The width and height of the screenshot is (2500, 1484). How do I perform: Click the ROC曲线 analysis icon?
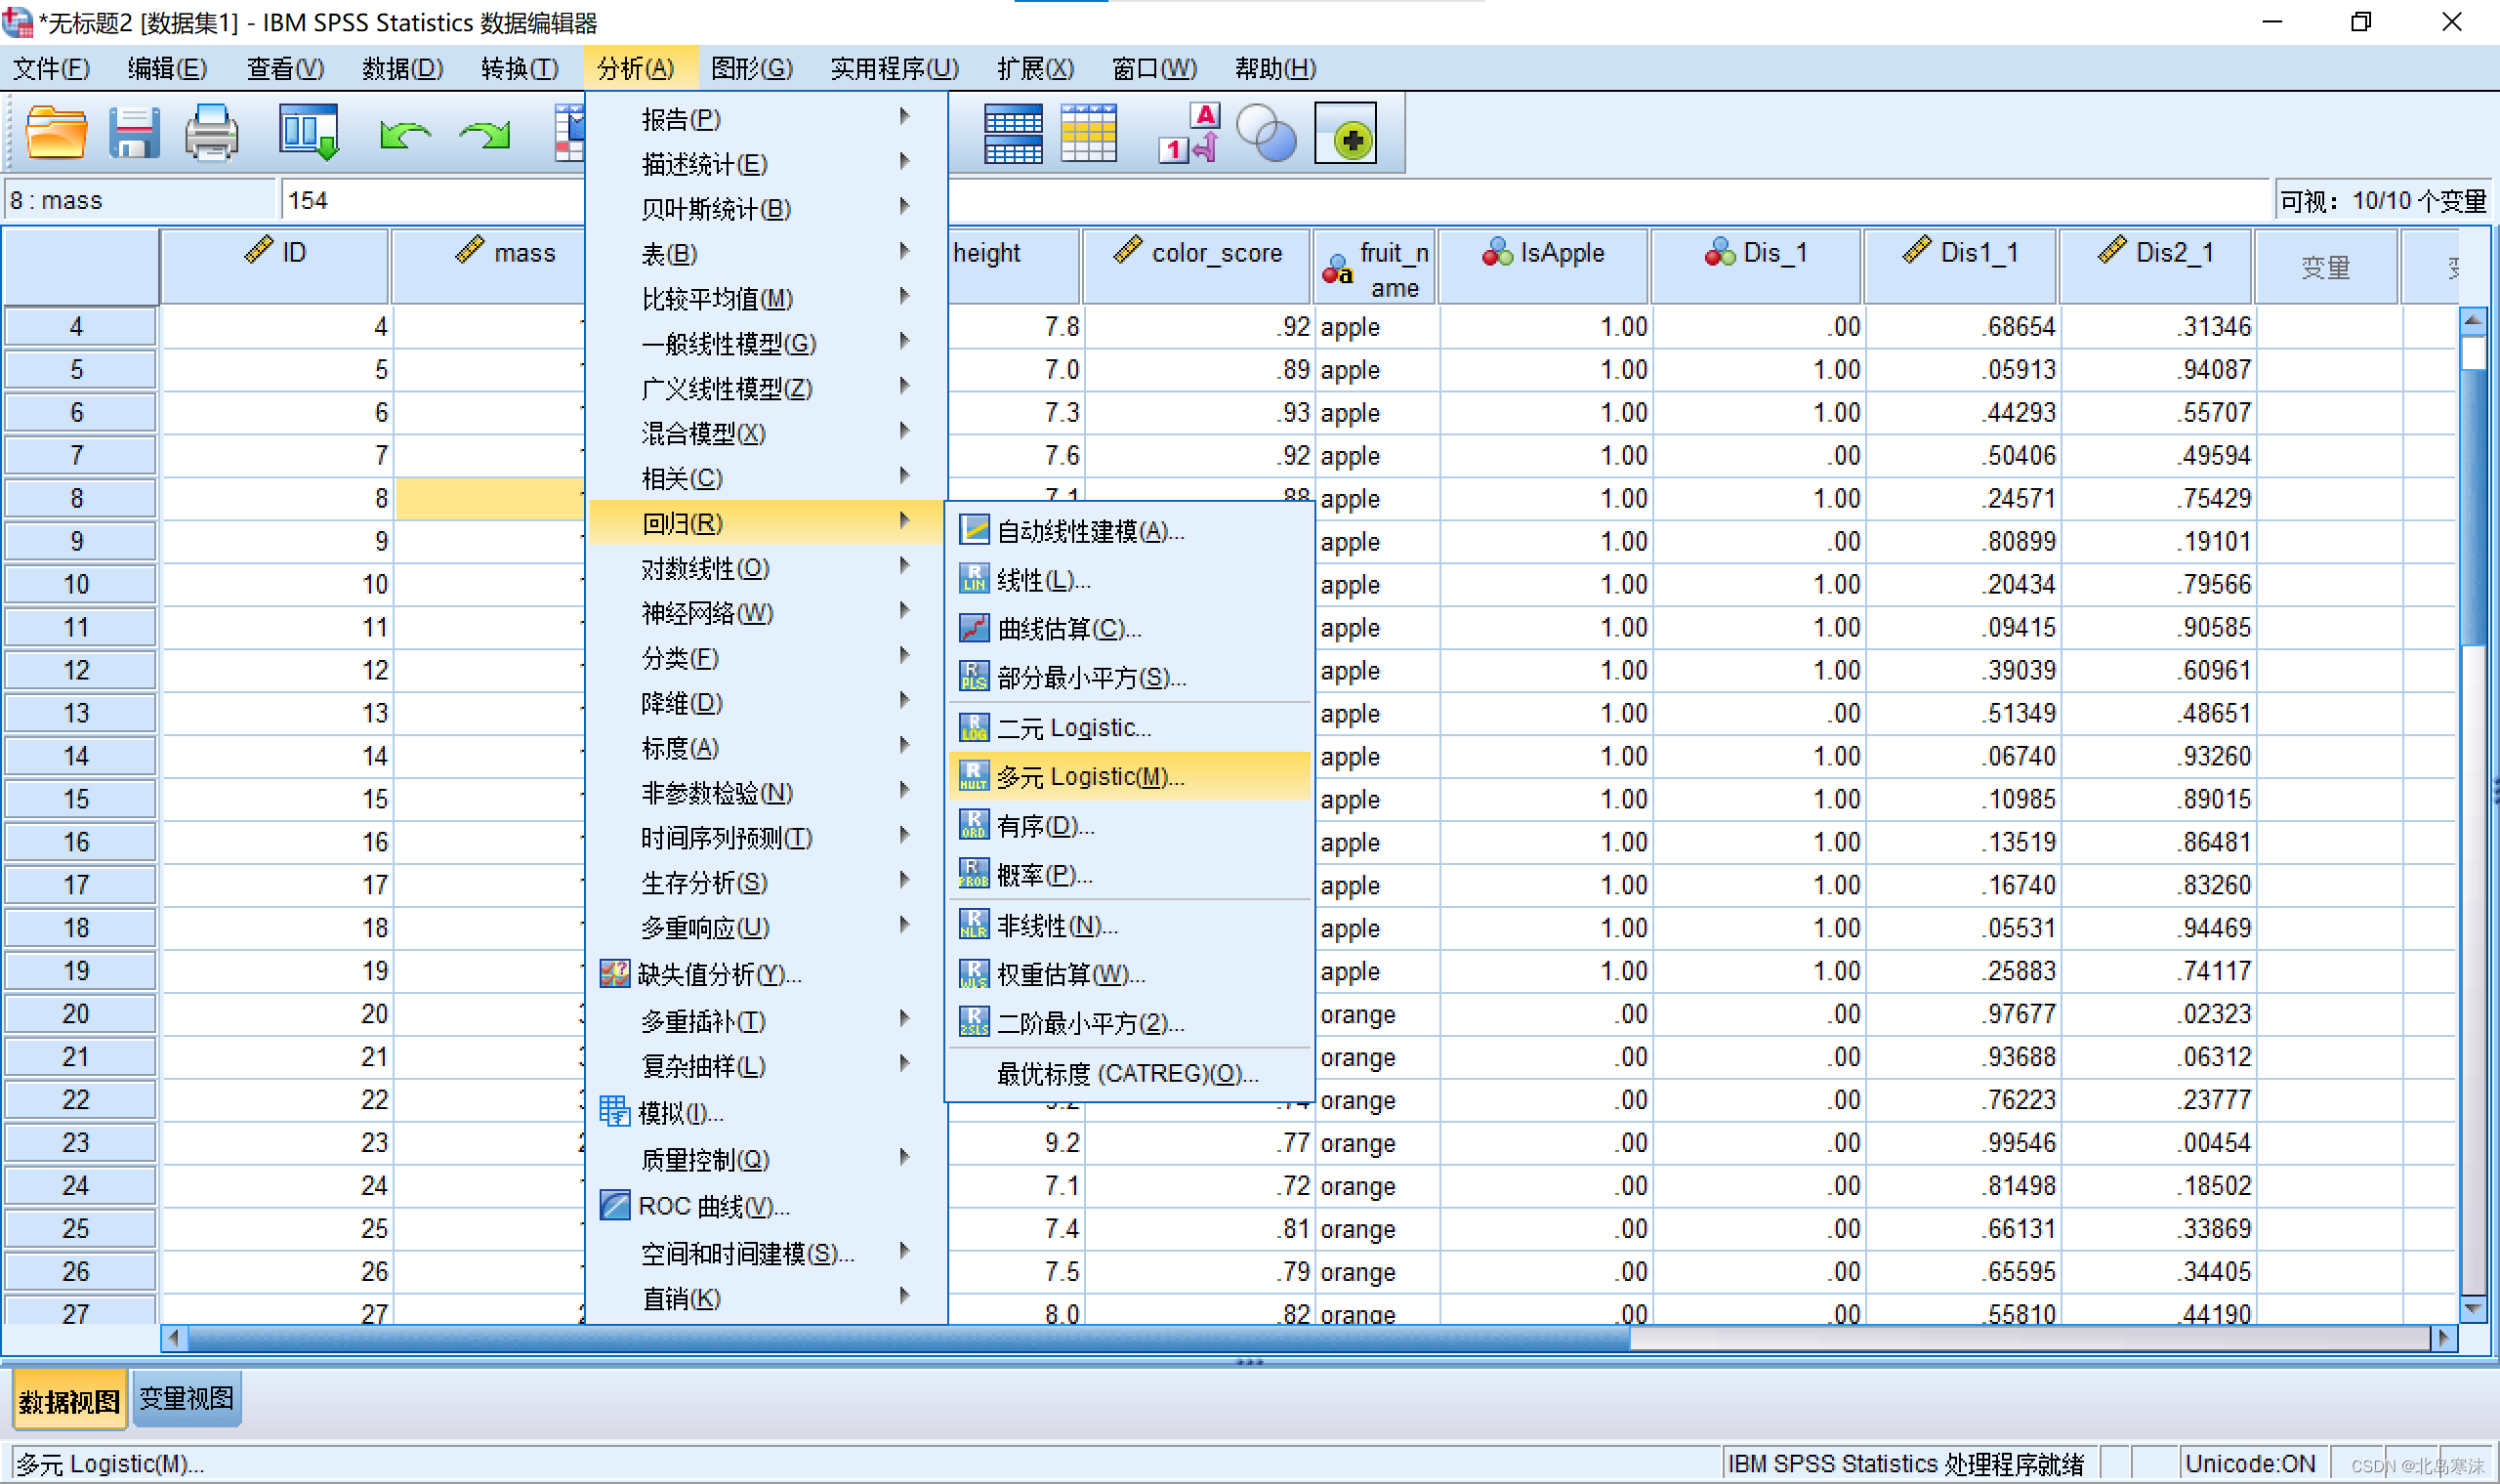tap(611, 1207)
